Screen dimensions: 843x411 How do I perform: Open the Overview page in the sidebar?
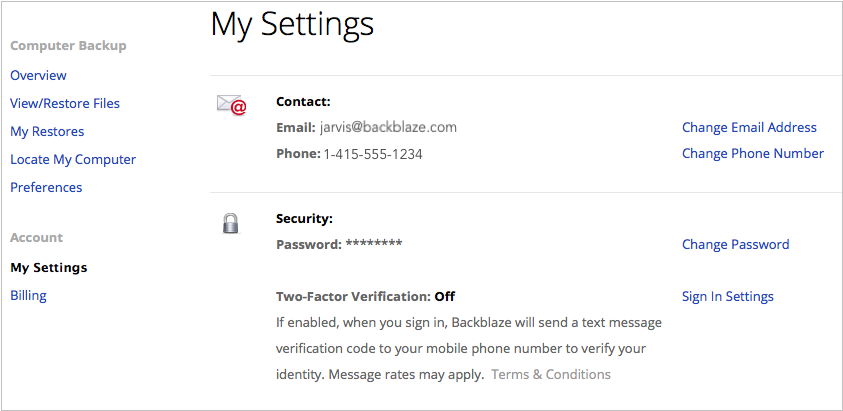38,75
